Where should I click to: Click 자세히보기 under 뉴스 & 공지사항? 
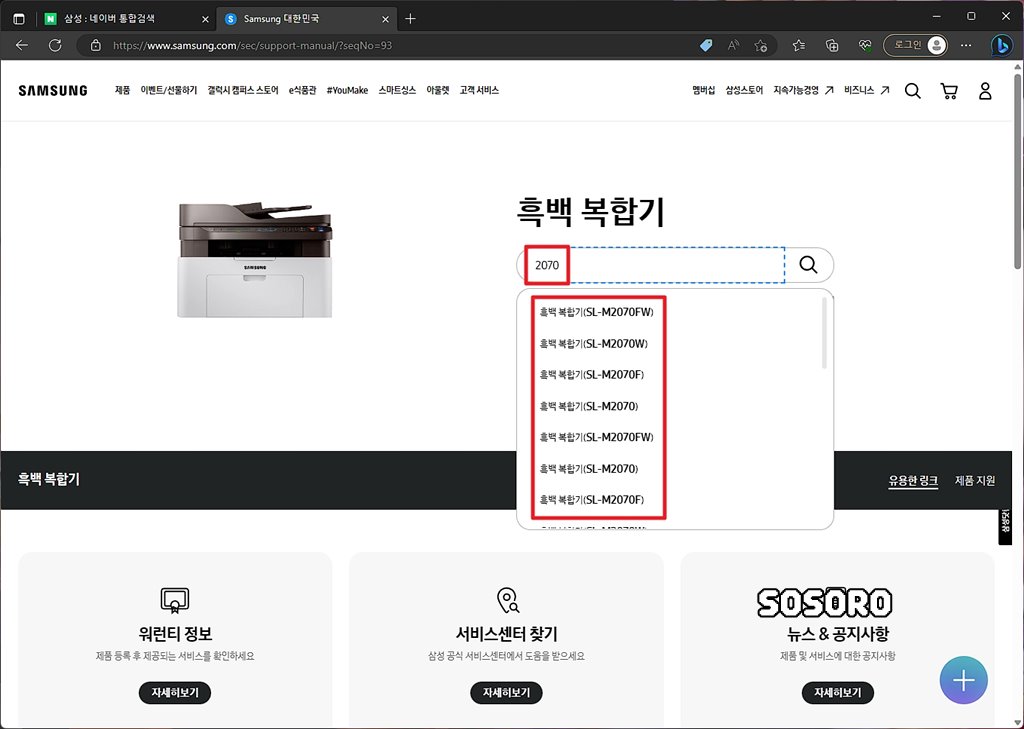pos(838,692)
